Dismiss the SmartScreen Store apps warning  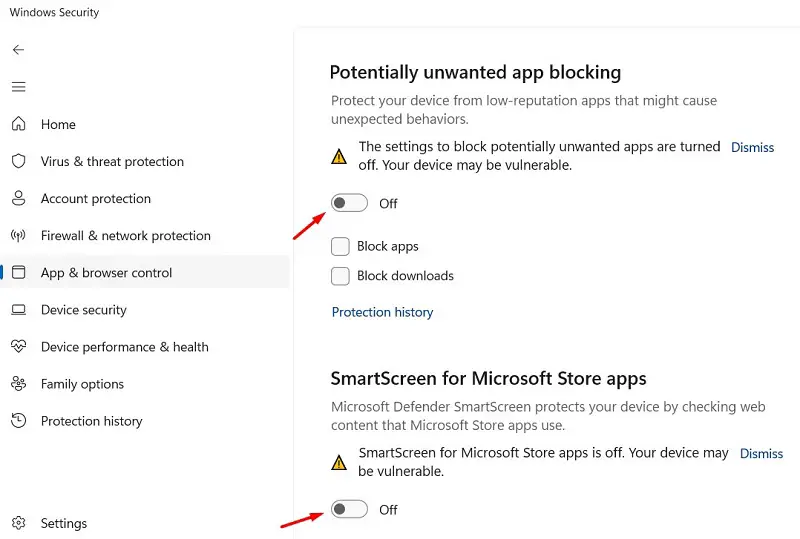click(x=761, y=454)
